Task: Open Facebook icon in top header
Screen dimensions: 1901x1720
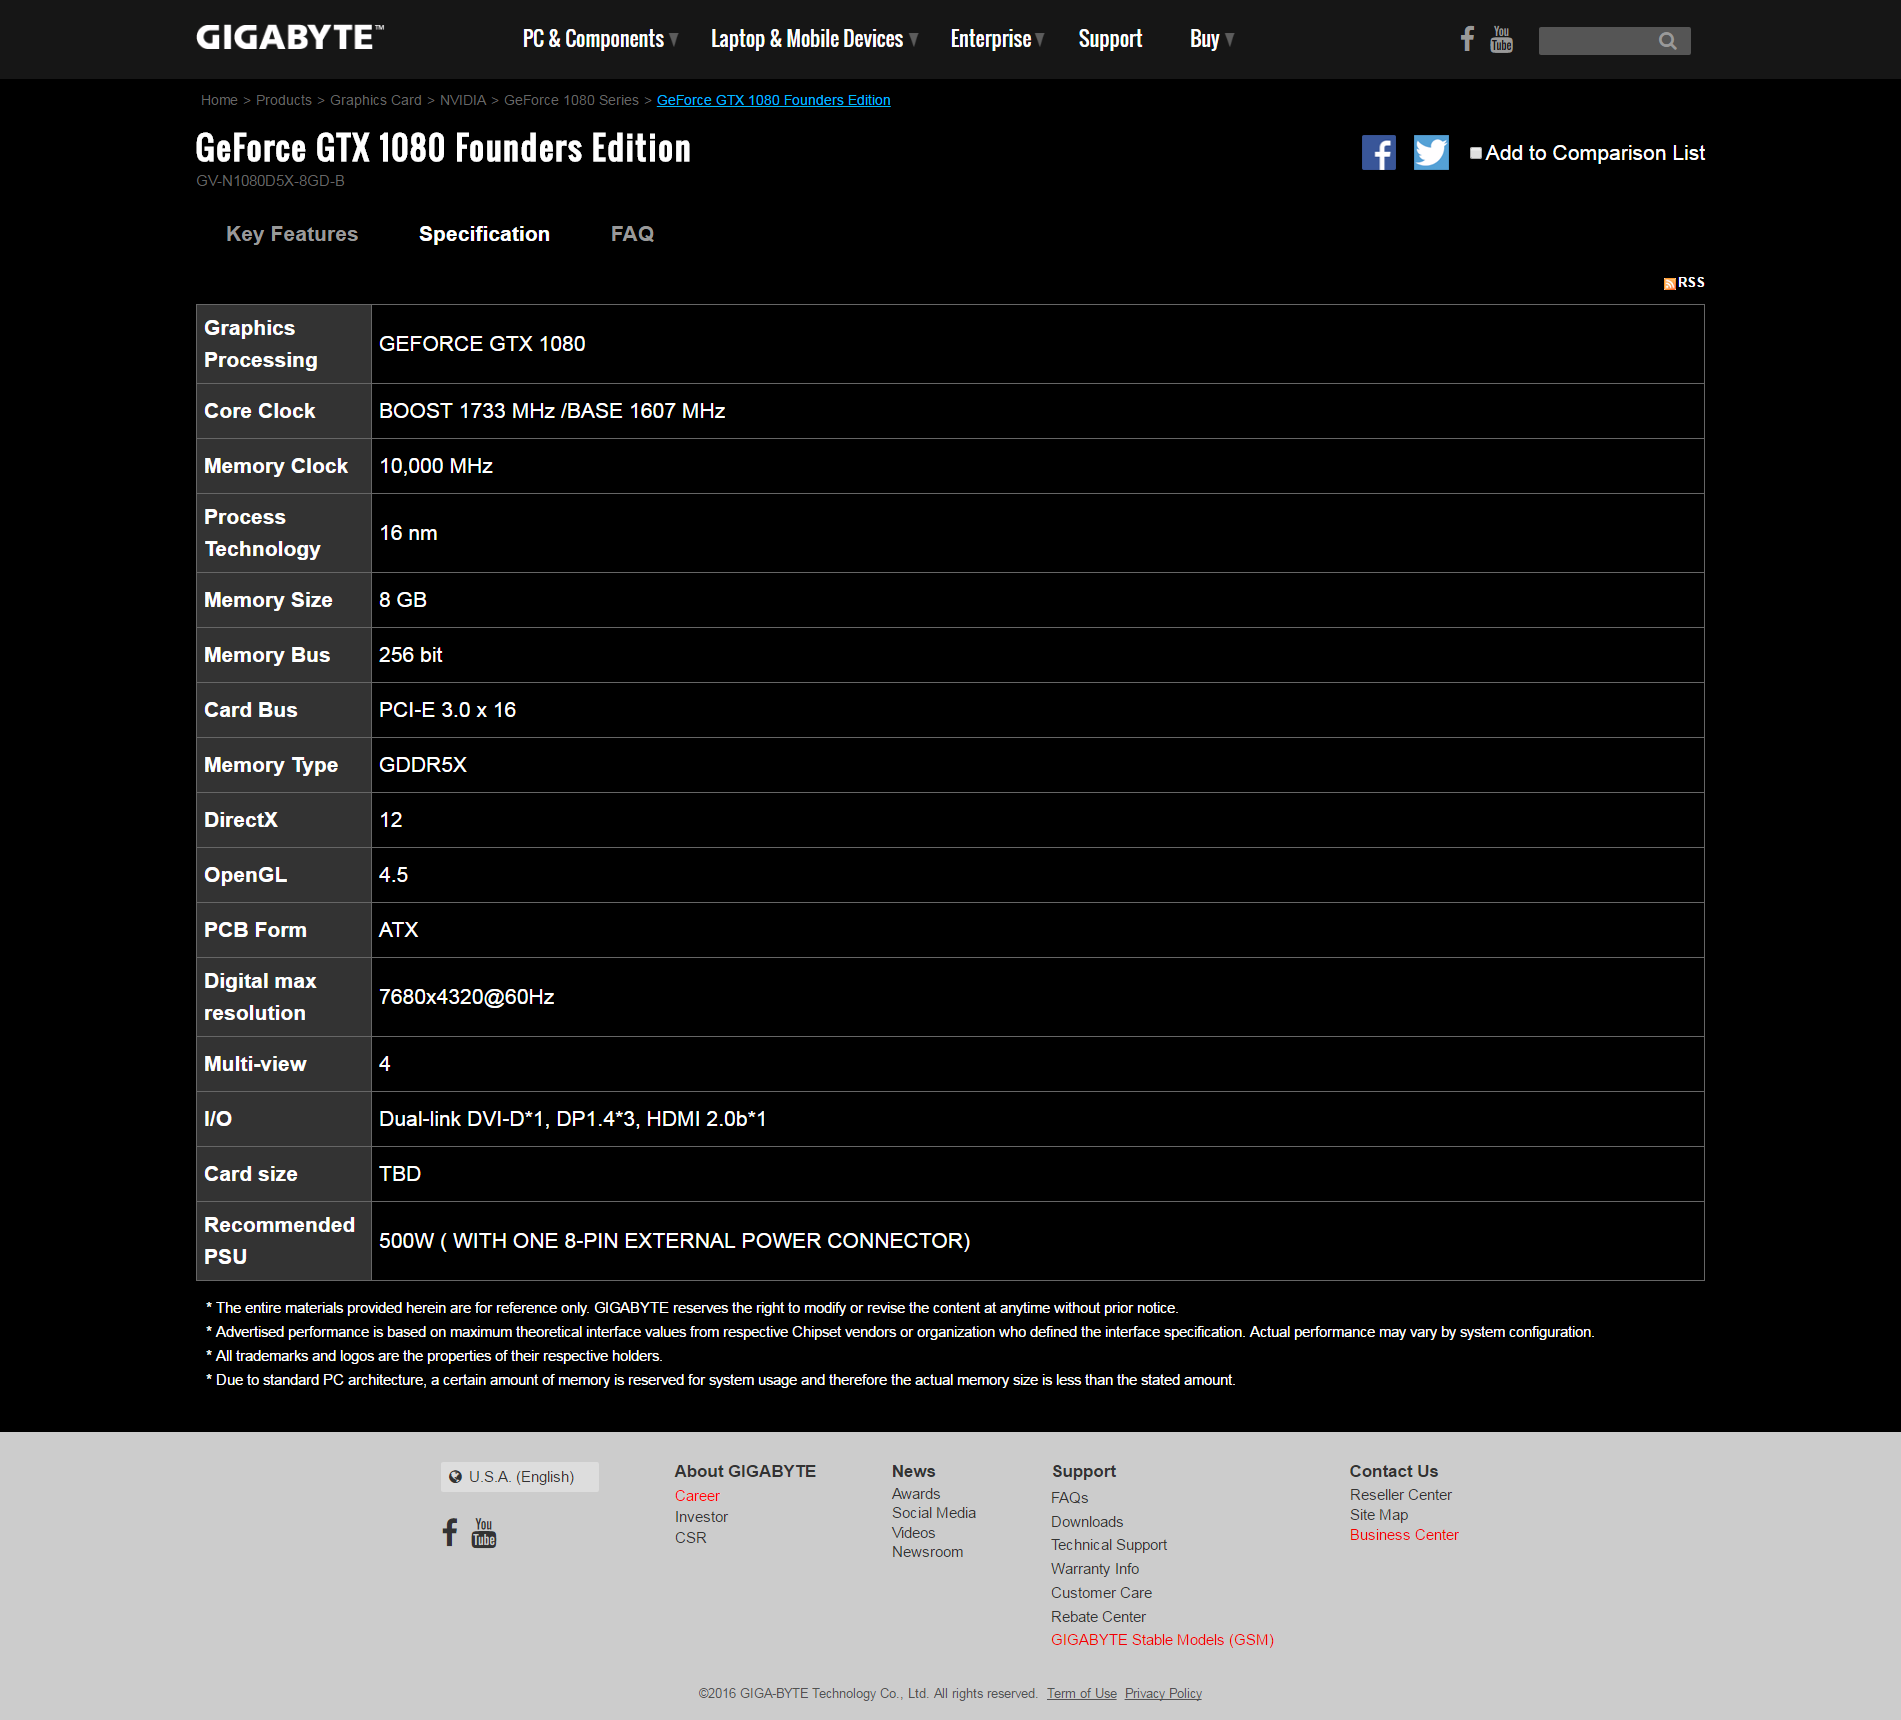Action: tap(1467, 39)
